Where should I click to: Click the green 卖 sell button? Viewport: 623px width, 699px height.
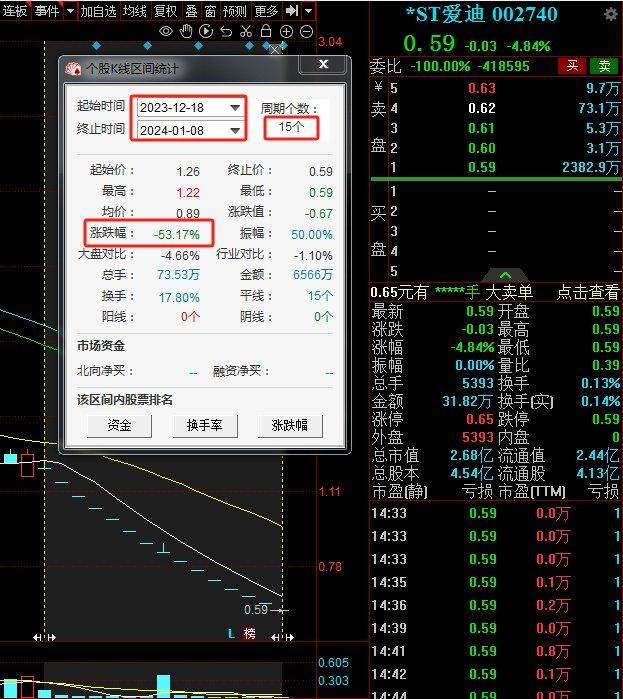(x=604, y=66)
